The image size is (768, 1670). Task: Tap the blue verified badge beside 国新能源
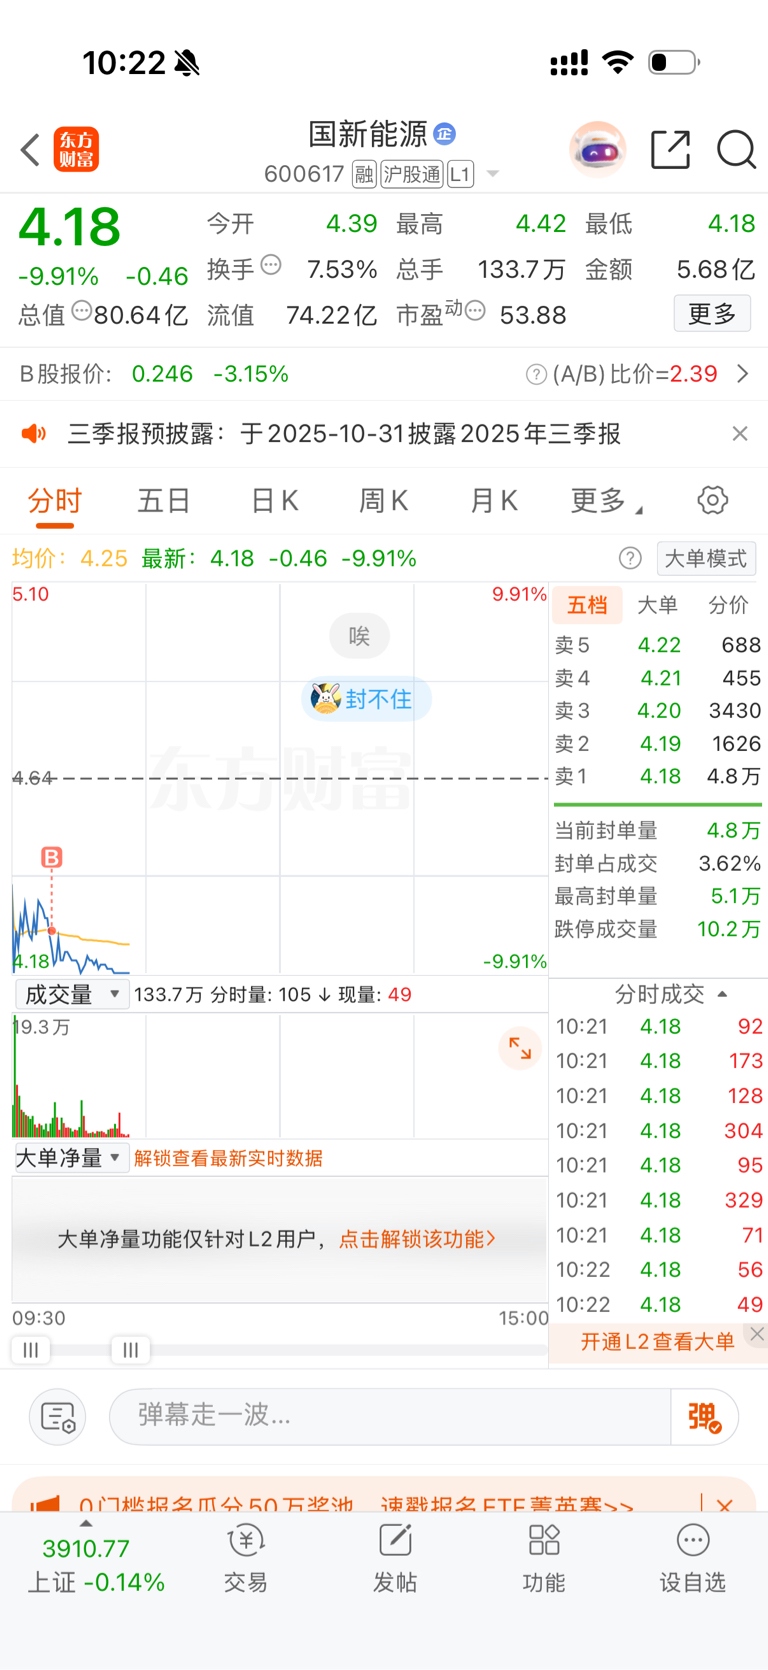[x=445, y=133]
